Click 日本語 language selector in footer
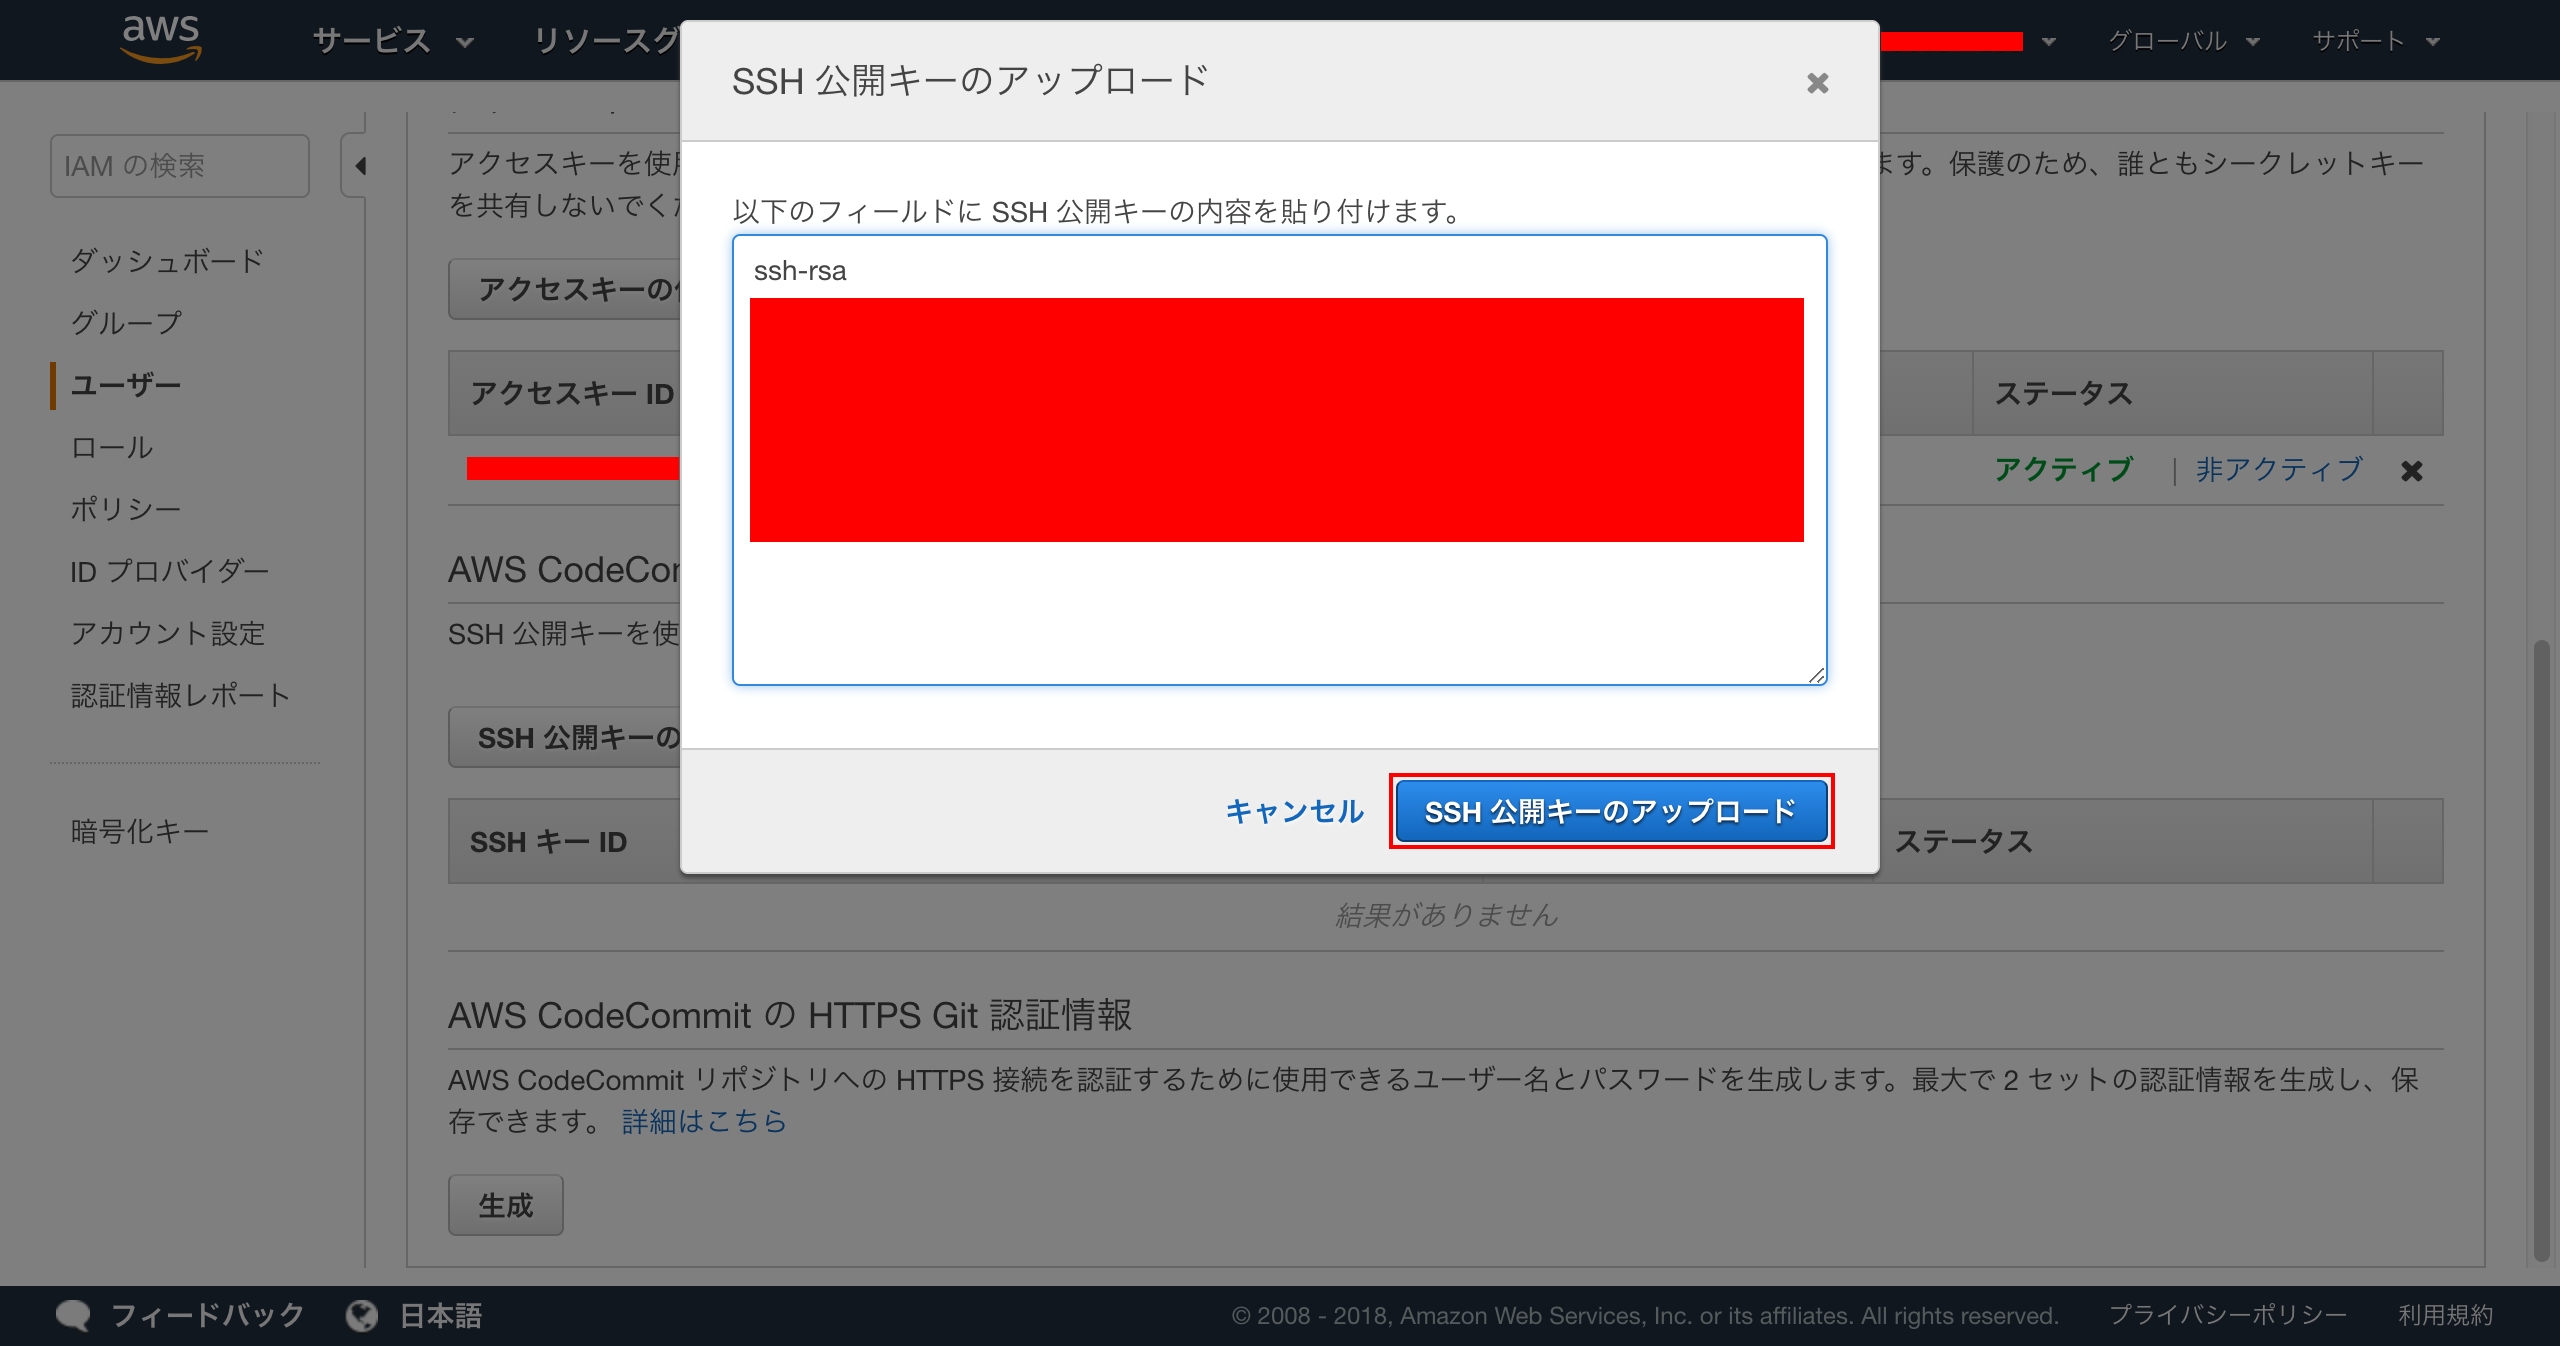The width and height of the screenshot is (2560, 1346). click(x=441, y=1315)
